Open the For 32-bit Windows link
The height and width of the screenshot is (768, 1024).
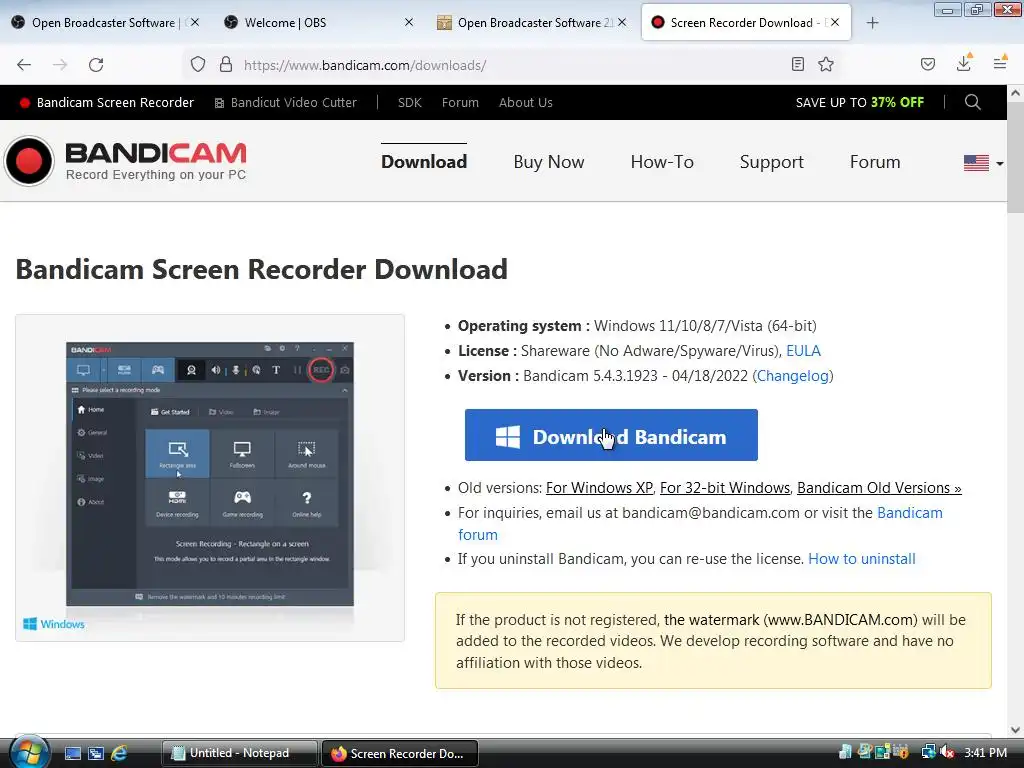725,488
